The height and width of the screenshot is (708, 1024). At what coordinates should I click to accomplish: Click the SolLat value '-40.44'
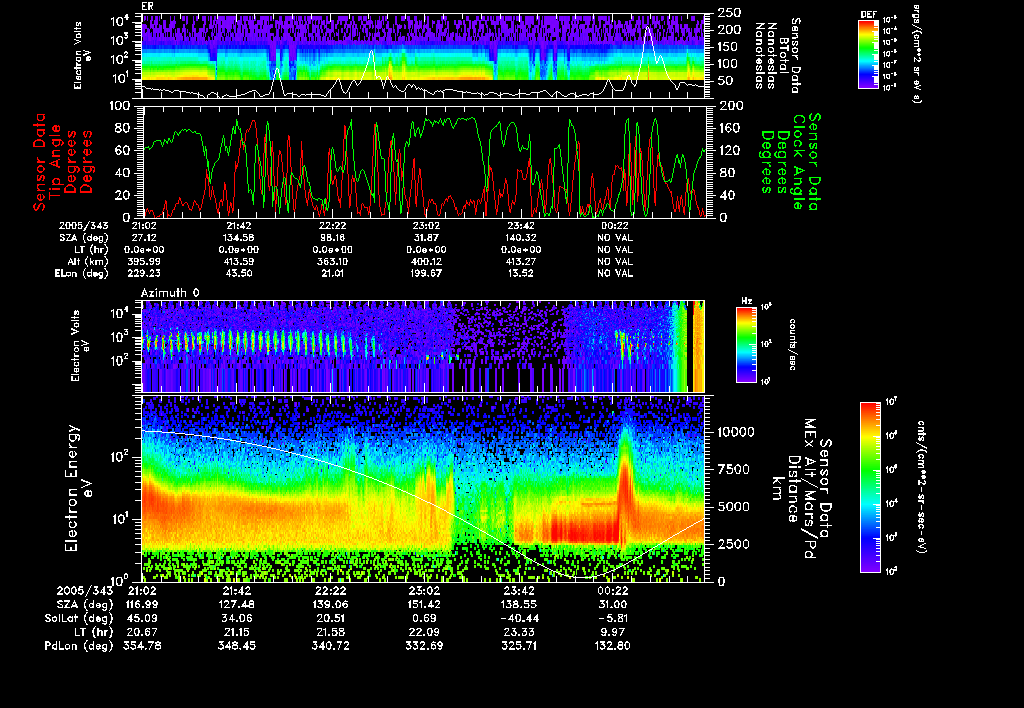(x=519, y=619)
